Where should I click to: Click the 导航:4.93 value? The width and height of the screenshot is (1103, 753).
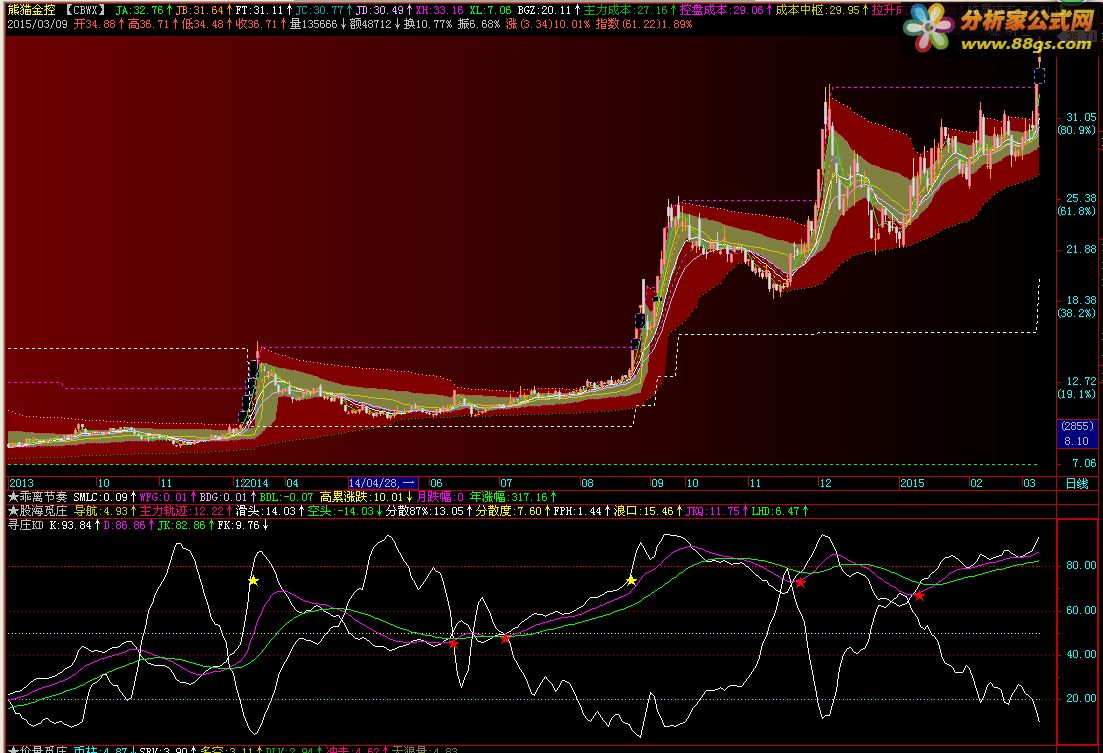click(101, 511)
